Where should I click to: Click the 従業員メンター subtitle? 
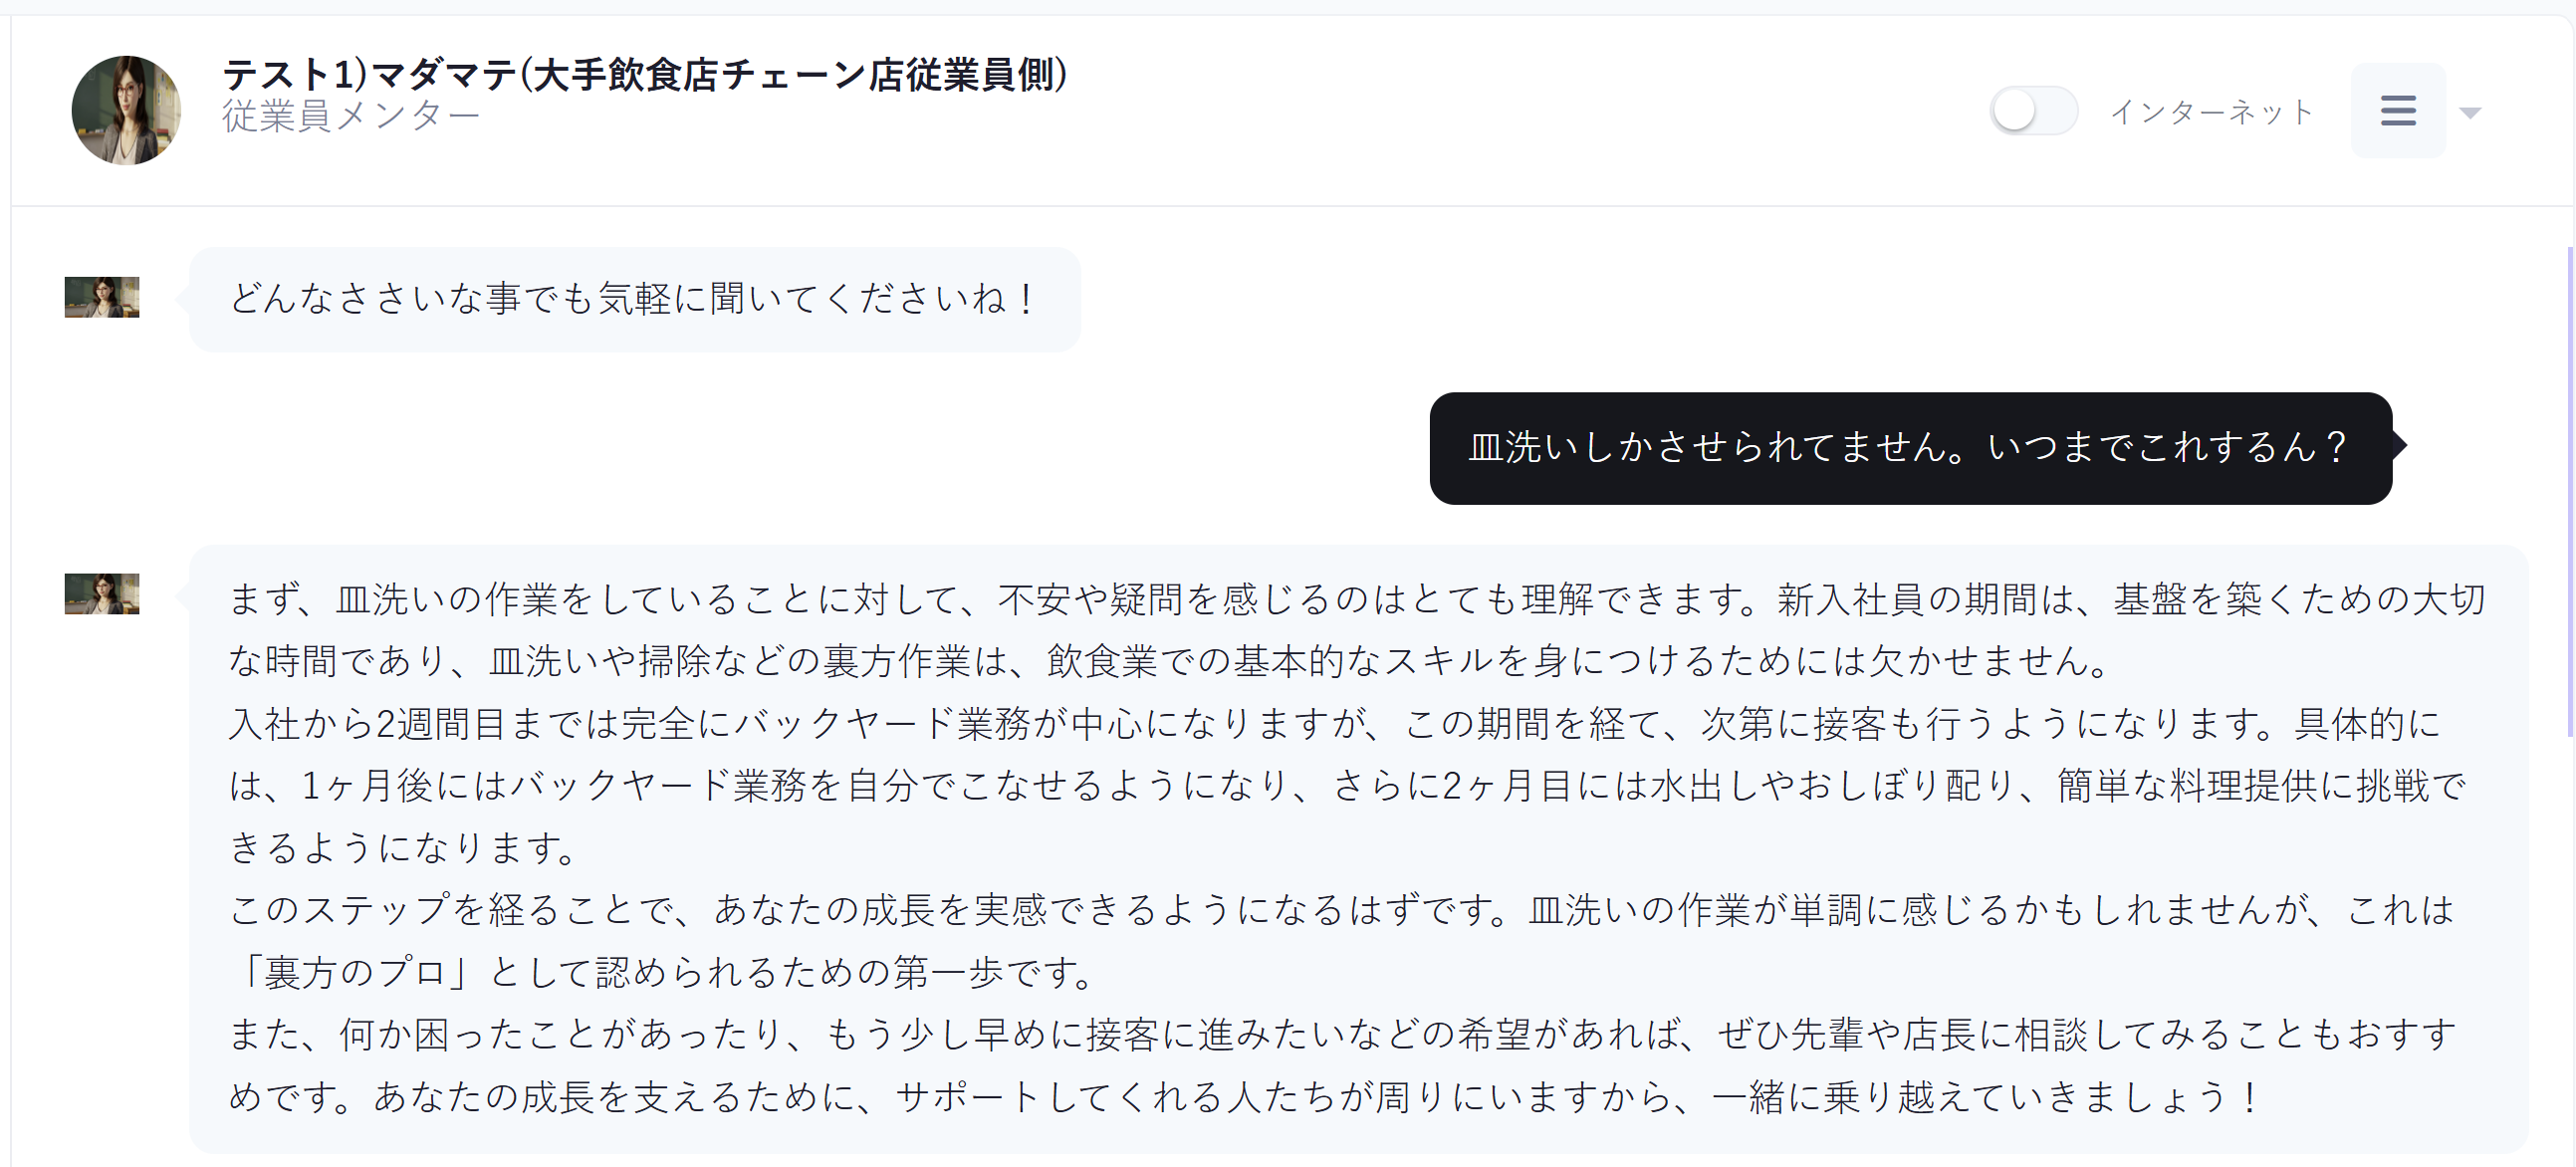click(351, 116)
